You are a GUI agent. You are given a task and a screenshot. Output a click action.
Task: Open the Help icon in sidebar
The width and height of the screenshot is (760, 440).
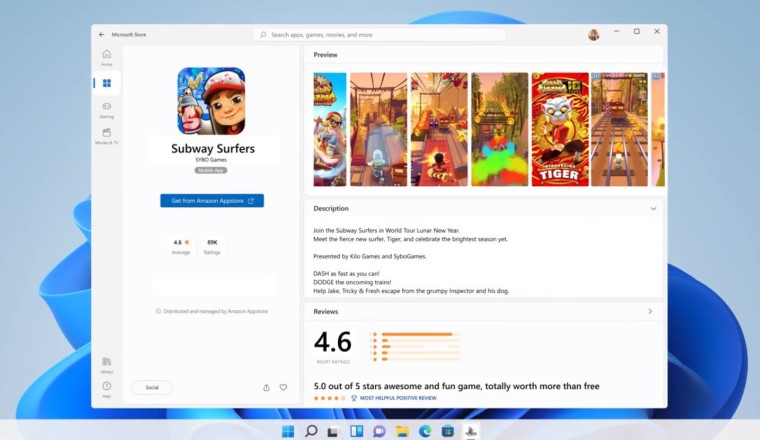click(107, 389)
